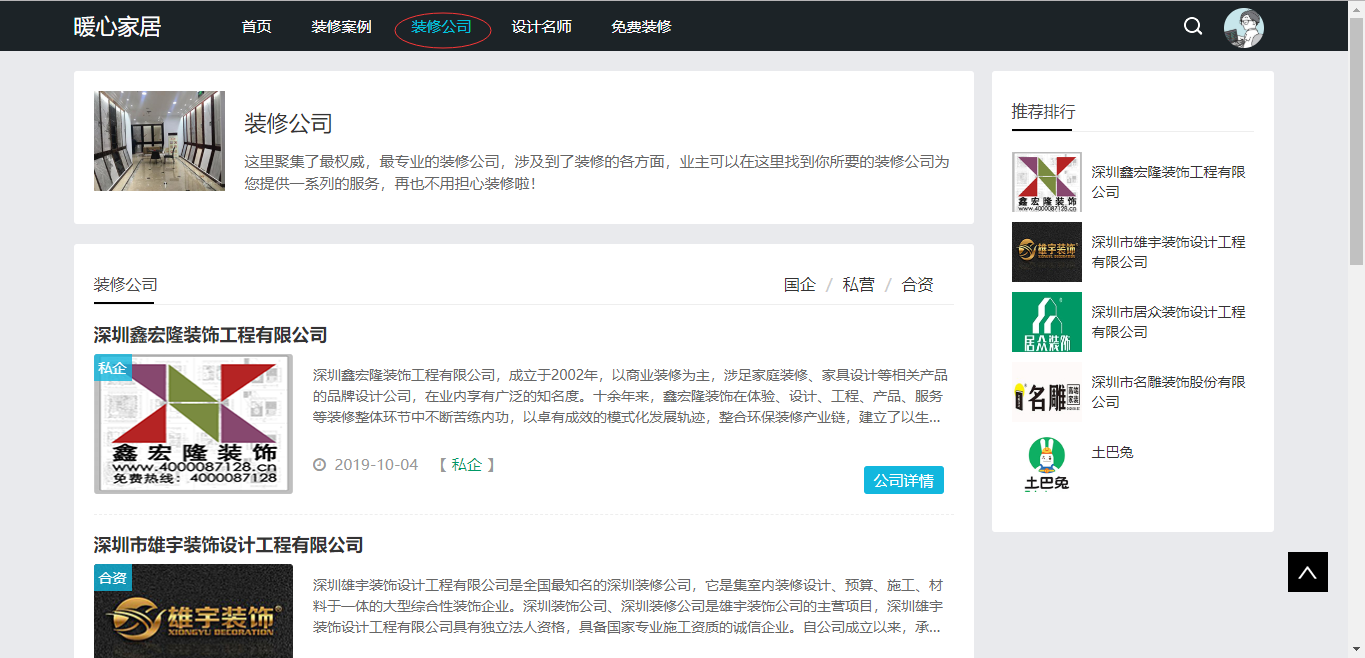Click the 推荐排行 sidebar heading
Screen dimensions: 1365x658
pyautogui.click(x=1044, y=111)
